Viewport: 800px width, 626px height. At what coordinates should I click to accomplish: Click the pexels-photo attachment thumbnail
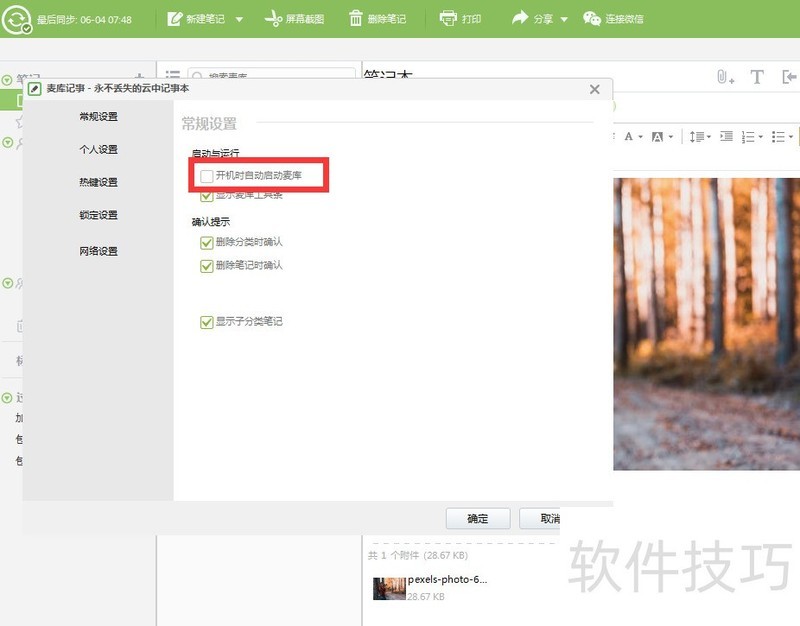click(x=389, y=589)
